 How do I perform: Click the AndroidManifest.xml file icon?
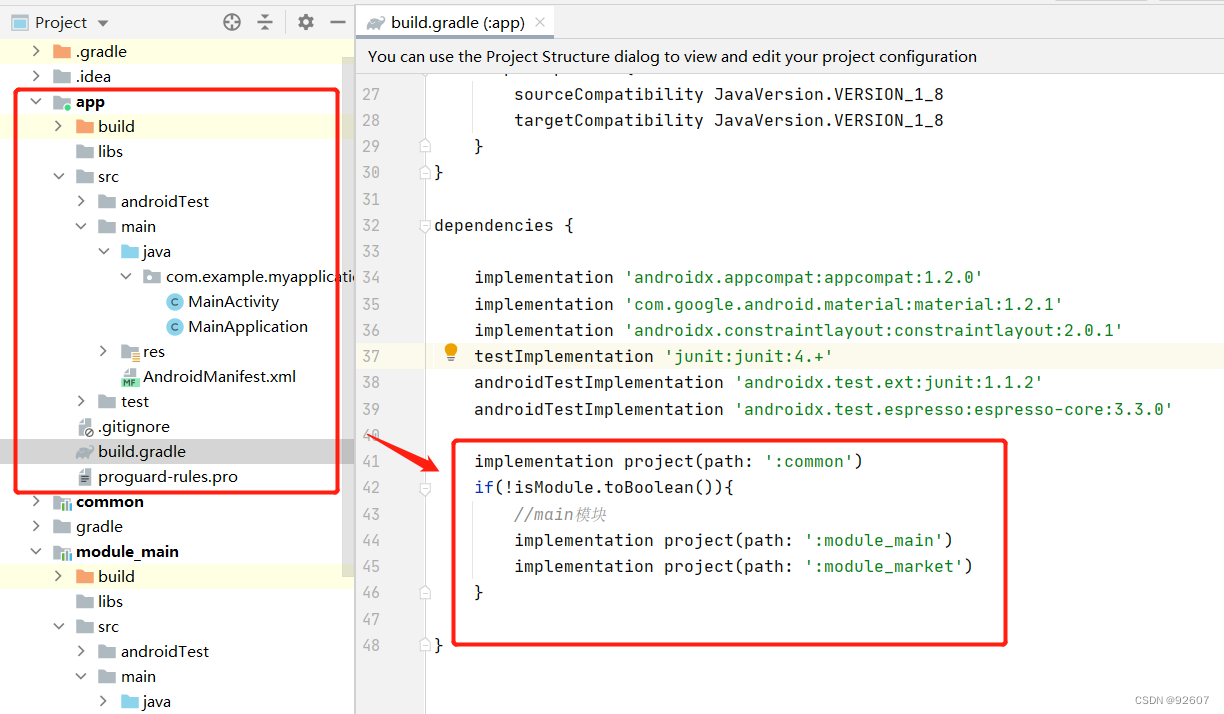130,377
